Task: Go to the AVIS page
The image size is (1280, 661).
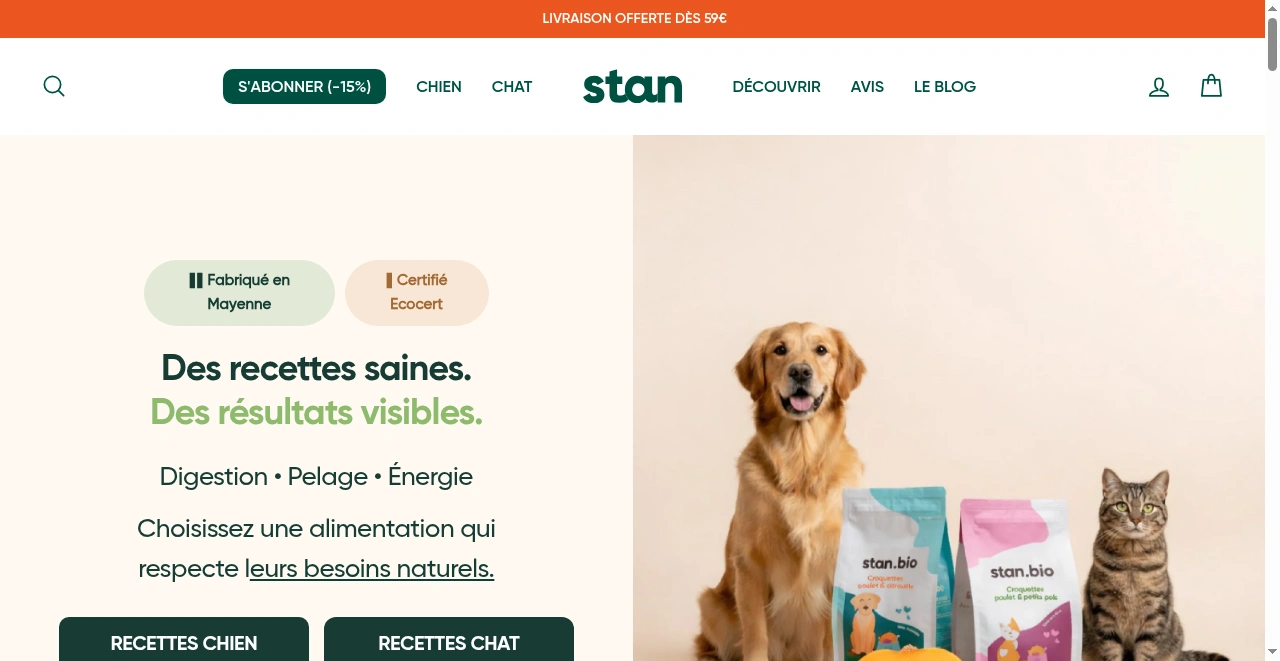Action: pos(867,87)
